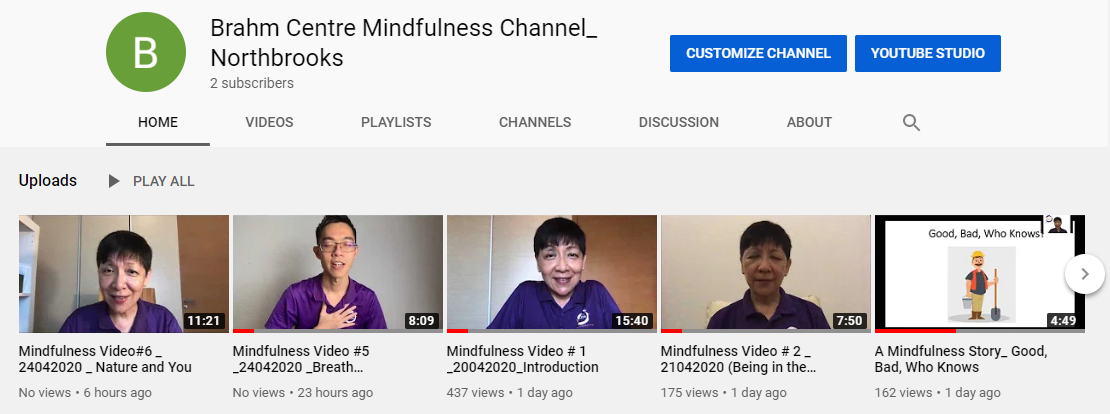Go to the Discussion tab
This screenshot has width=1110, height=414.
point(678,122)
